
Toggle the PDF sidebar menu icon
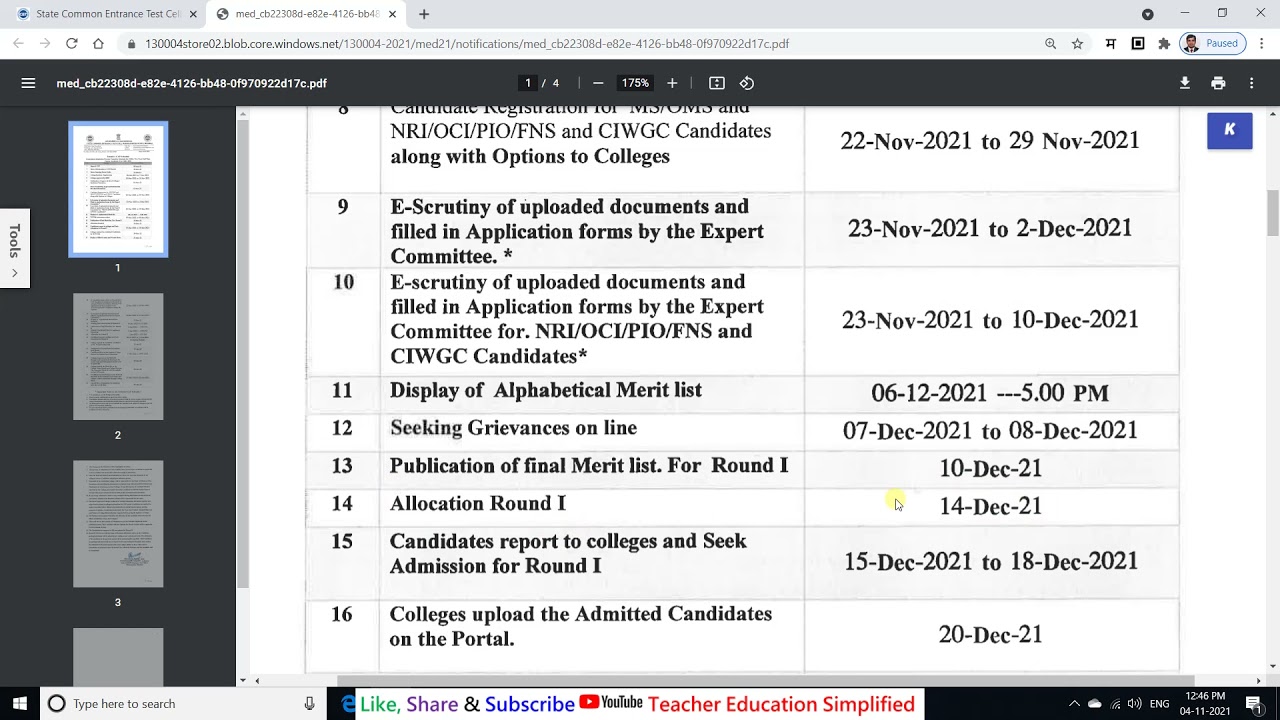click(28, 83)
